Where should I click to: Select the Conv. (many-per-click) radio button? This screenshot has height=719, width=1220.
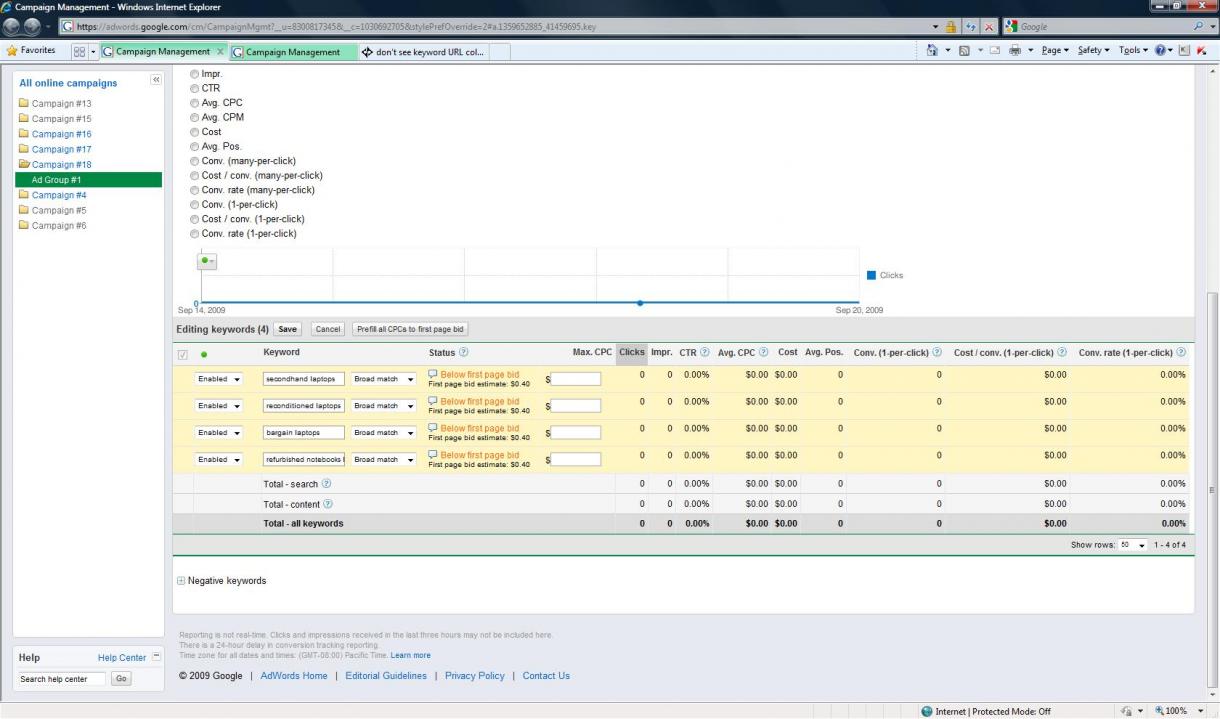(x=194, y=161)
